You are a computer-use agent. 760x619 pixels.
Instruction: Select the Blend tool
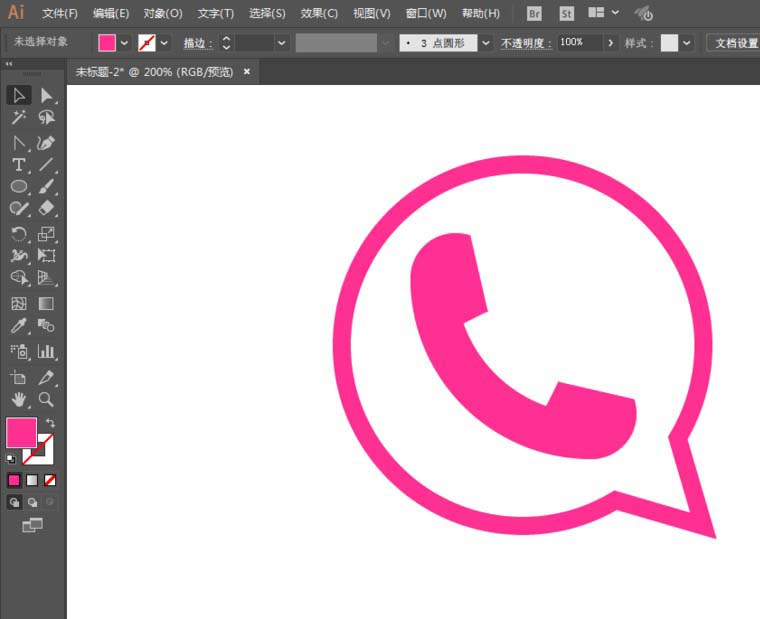(46, 326)
